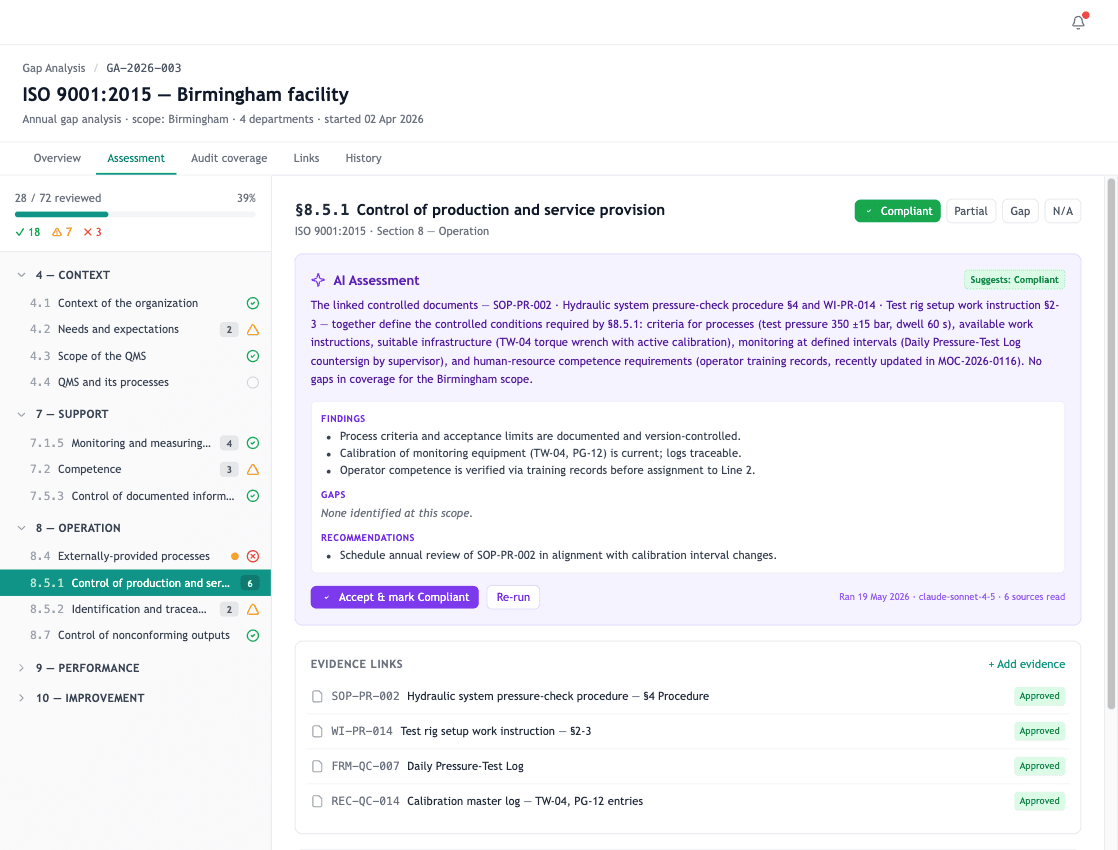Click document icon for WI-PR-014 evidence
Viewport: 1118px width, 850px height.
click(x=317, y=731)
